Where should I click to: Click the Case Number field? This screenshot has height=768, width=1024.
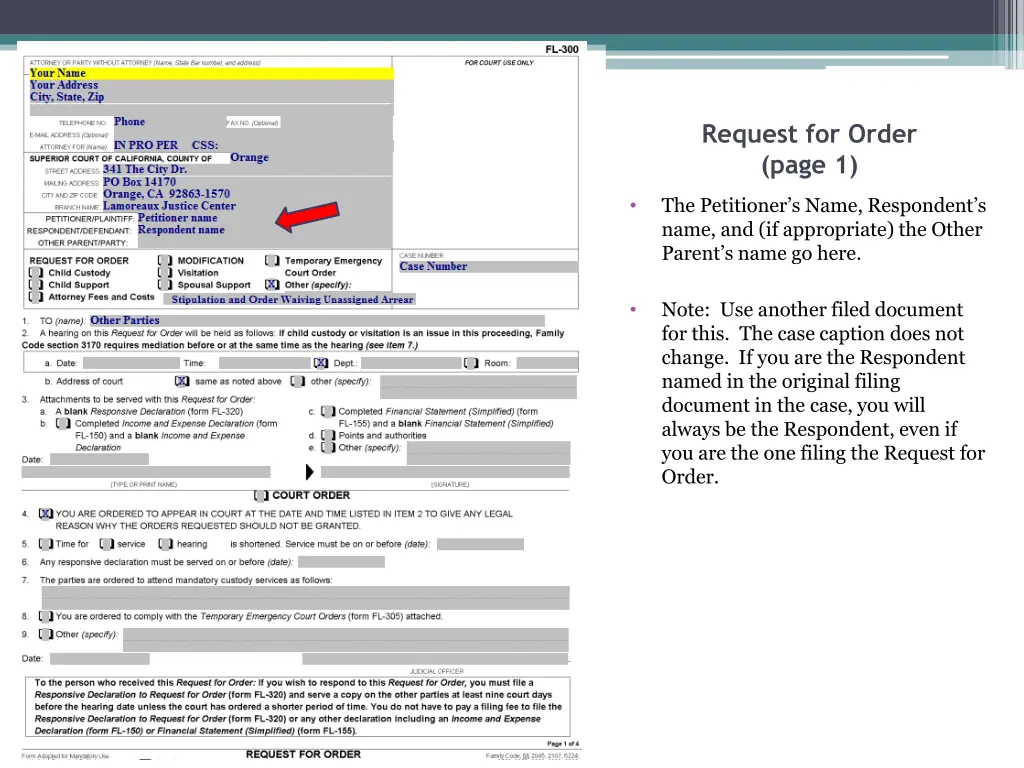488,267
